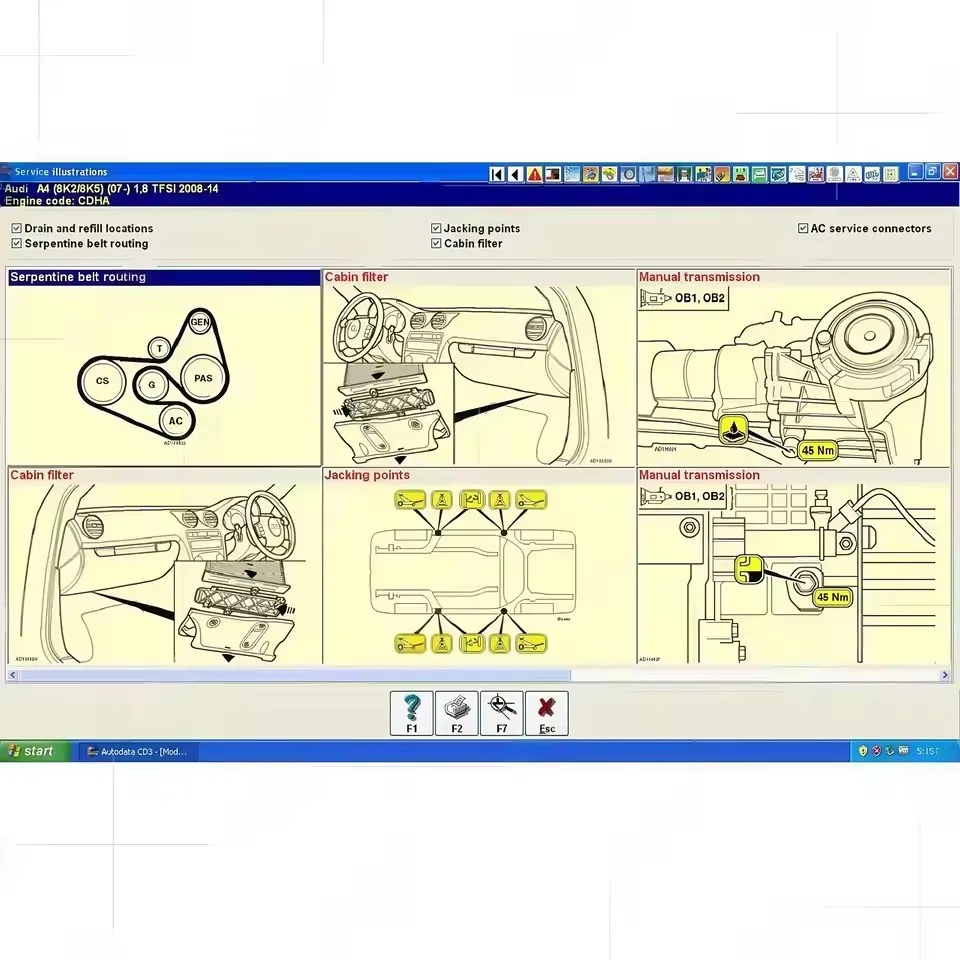Open the Windows start menu
This screenshot has height=960, width=960.
tap(36, 751)
